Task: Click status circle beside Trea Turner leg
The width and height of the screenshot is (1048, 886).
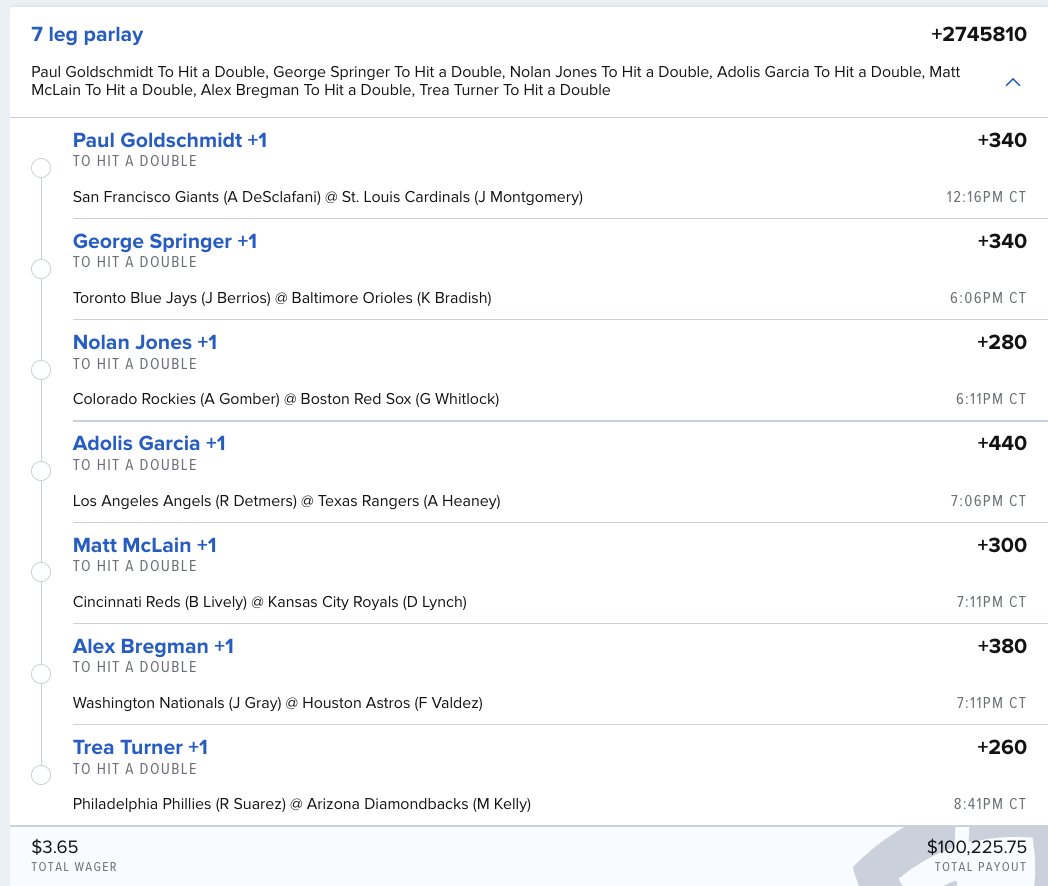Action: coord(41,774)
